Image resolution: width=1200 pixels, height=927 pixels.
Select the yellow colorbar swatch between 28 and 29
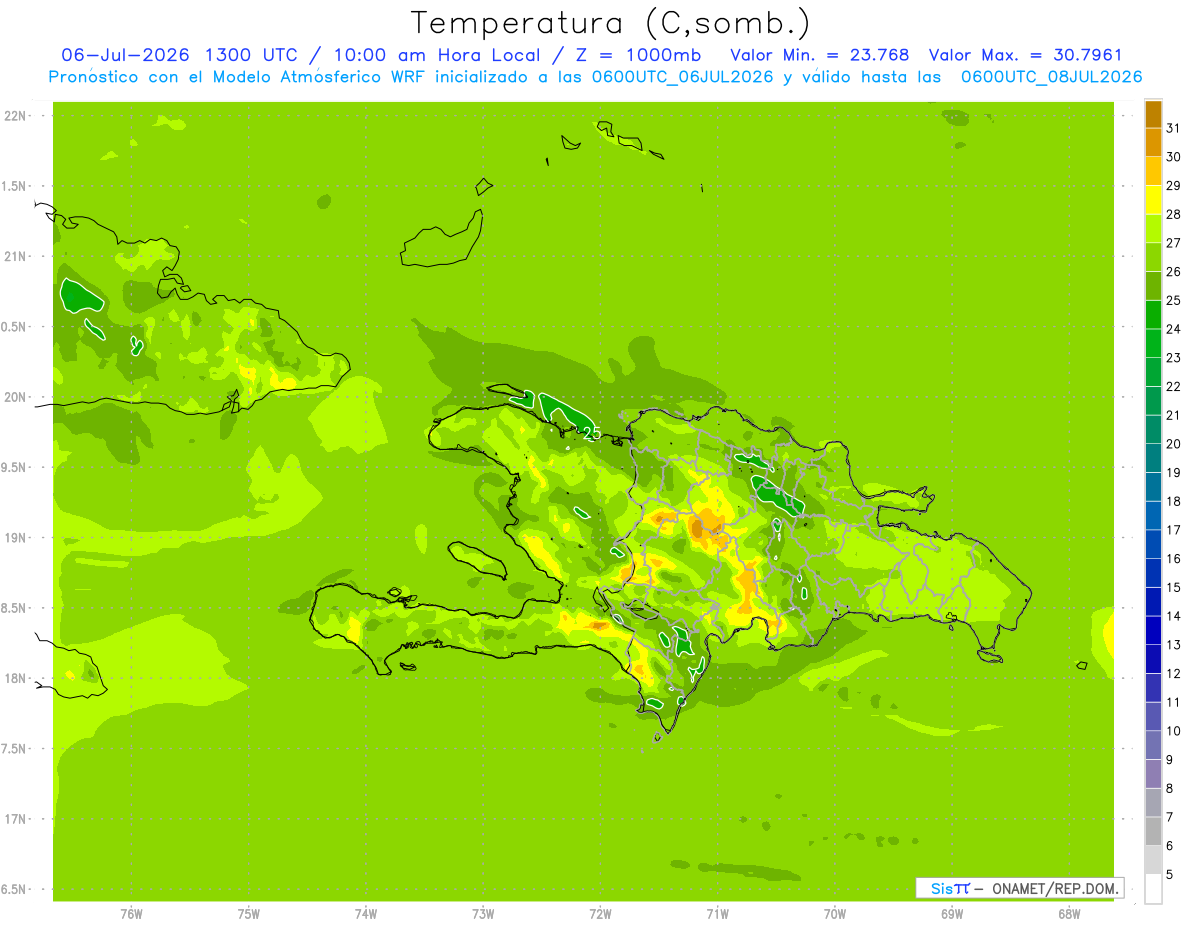(1153, 200)
